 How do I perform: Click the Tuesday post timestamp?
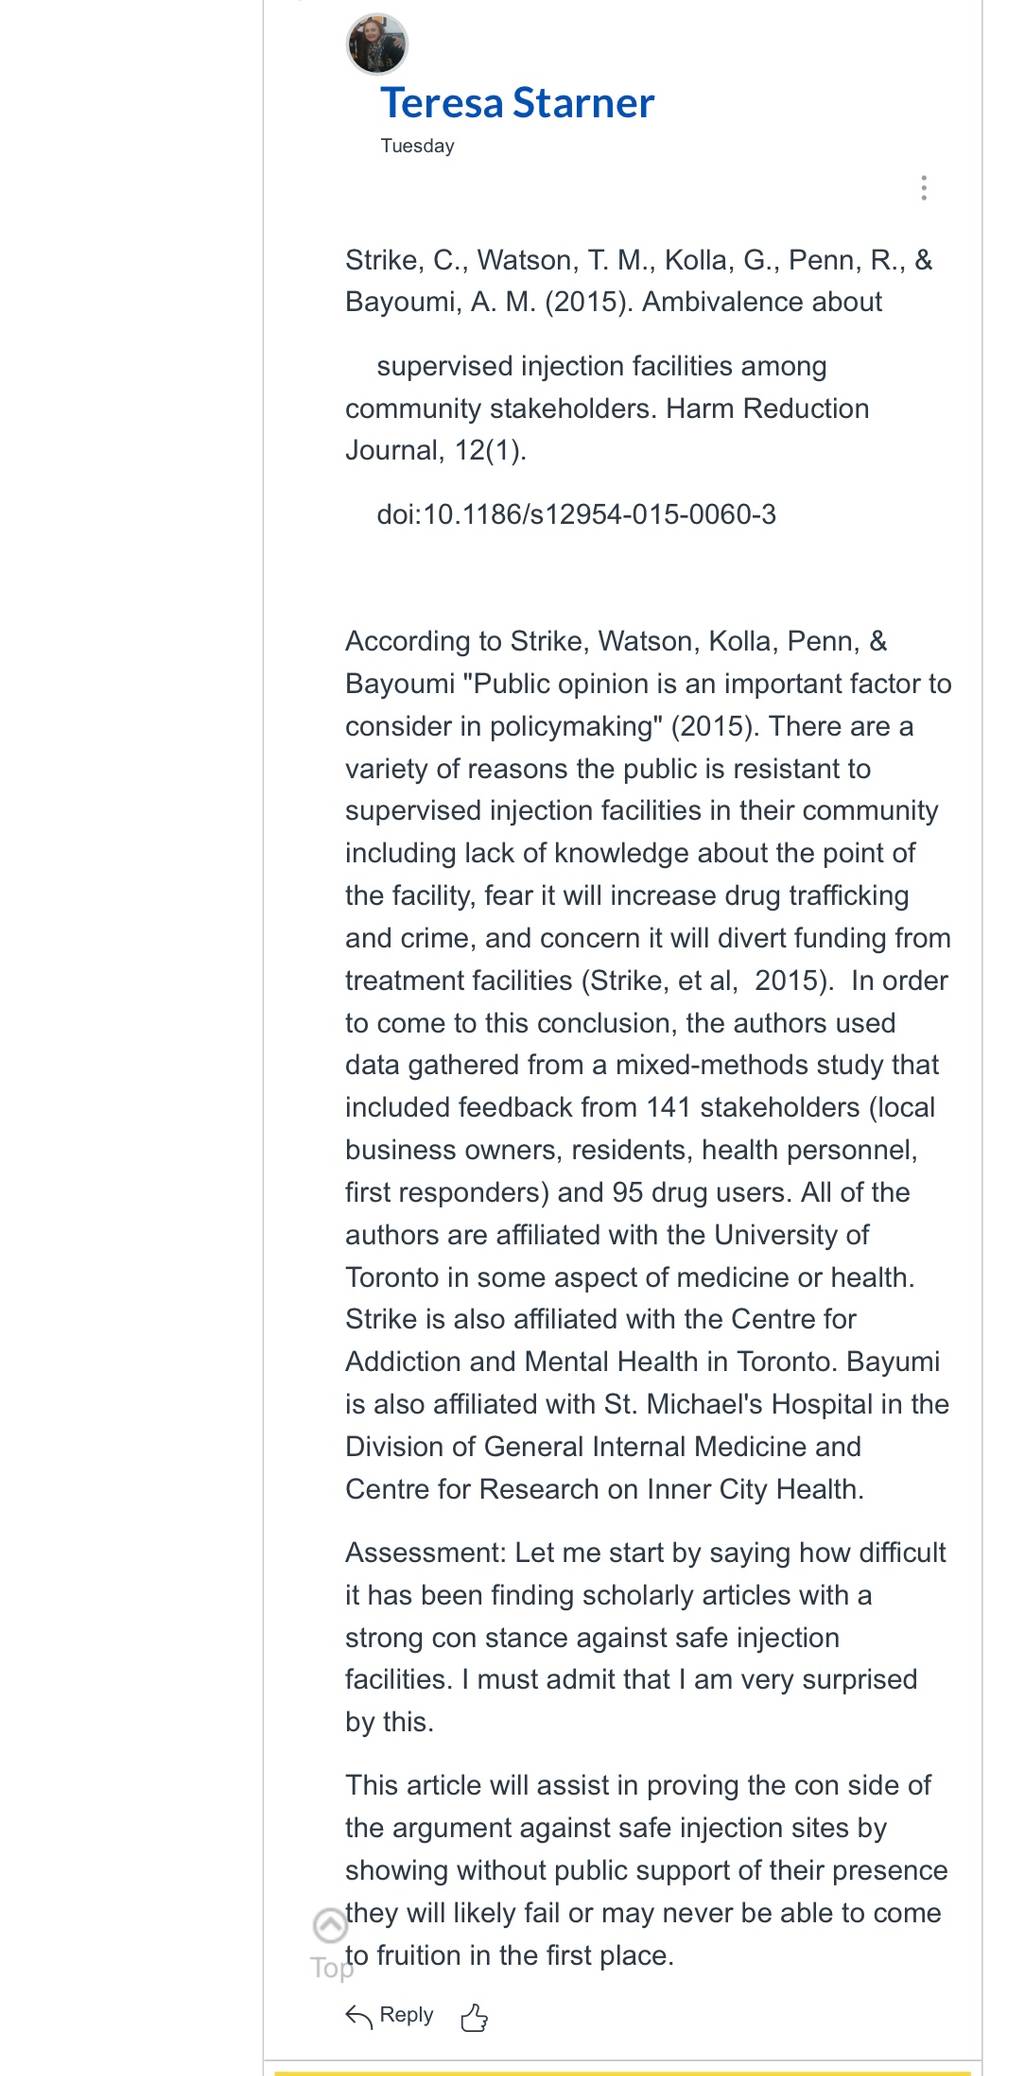417,146
